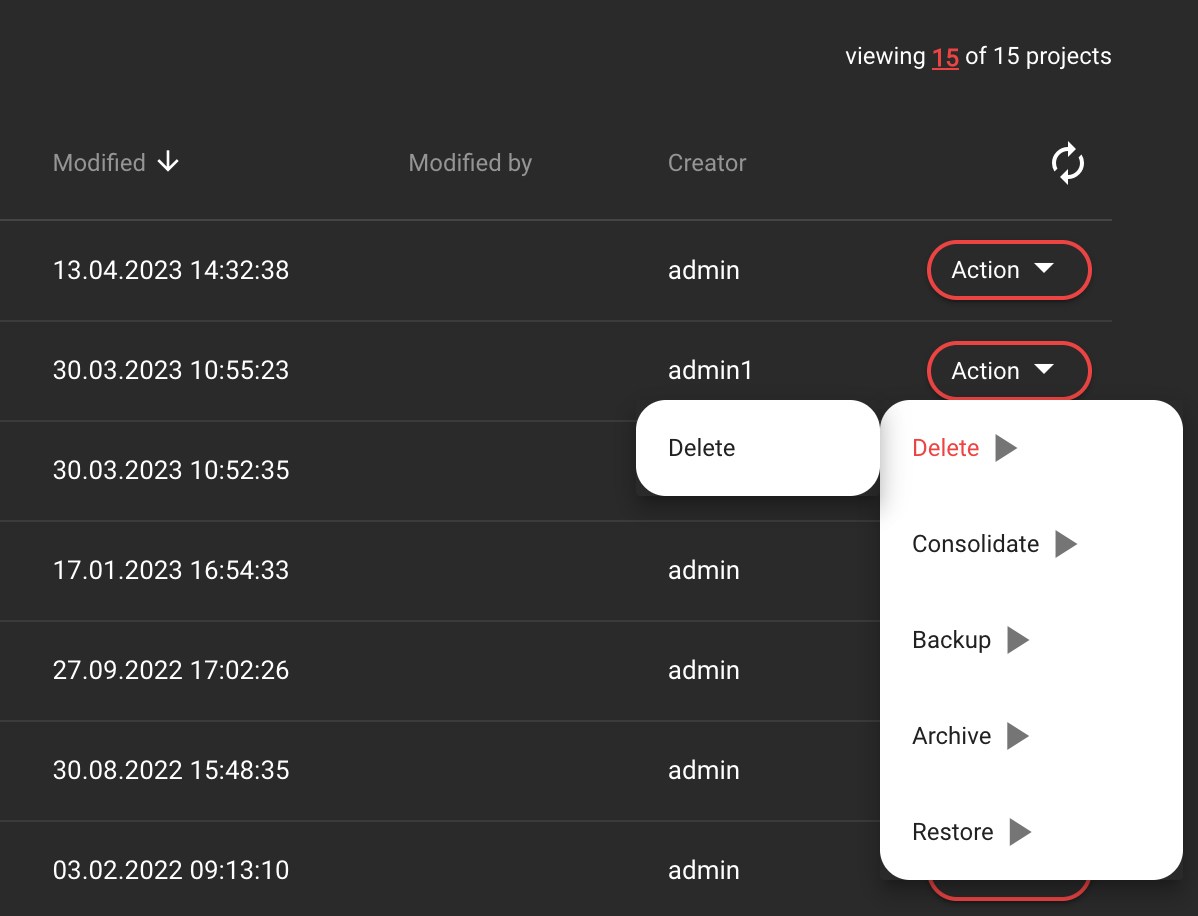Choose Restore from the action menu
Image resolution: width=1198 pixels, height=916 pixels.
[952, 832]
